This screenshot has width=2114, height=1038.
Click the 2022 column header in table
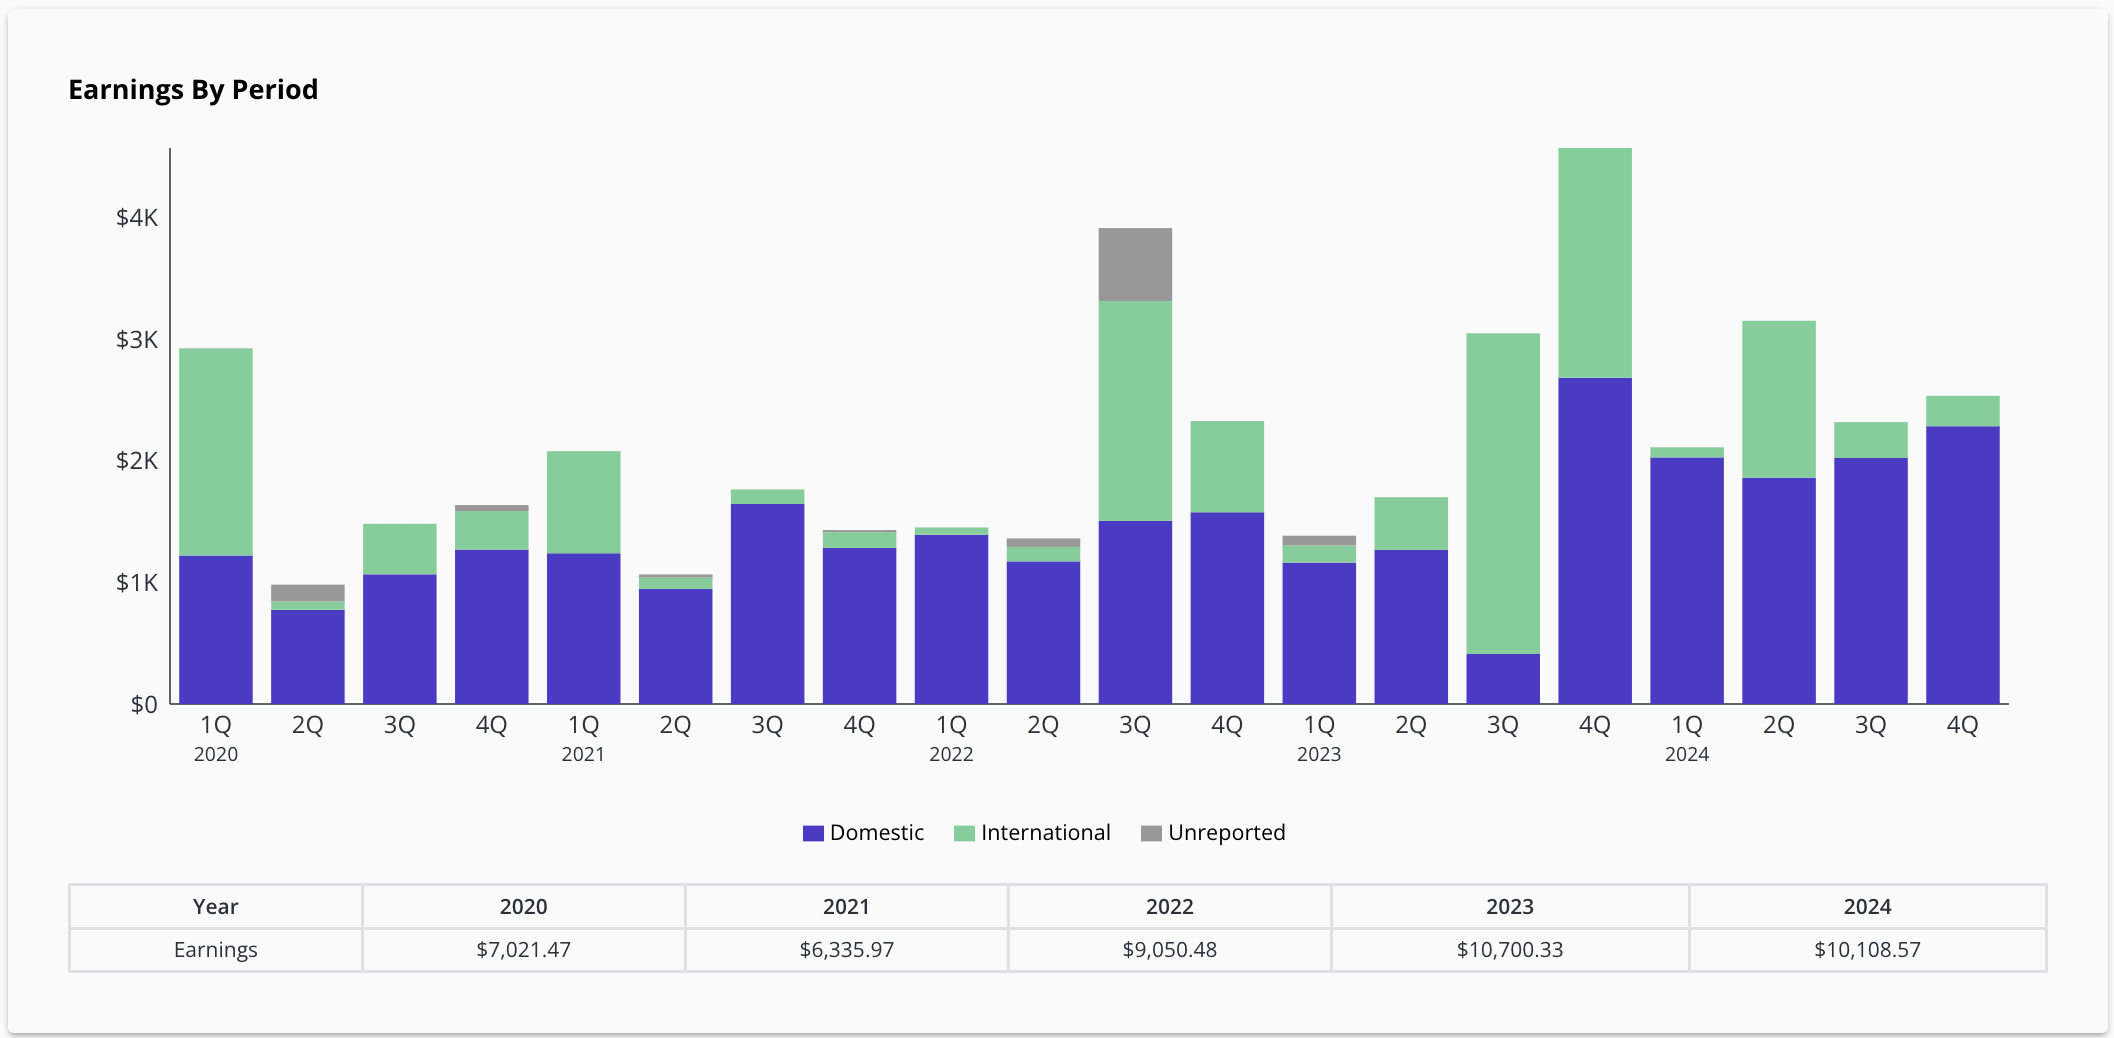point(1169,907)
